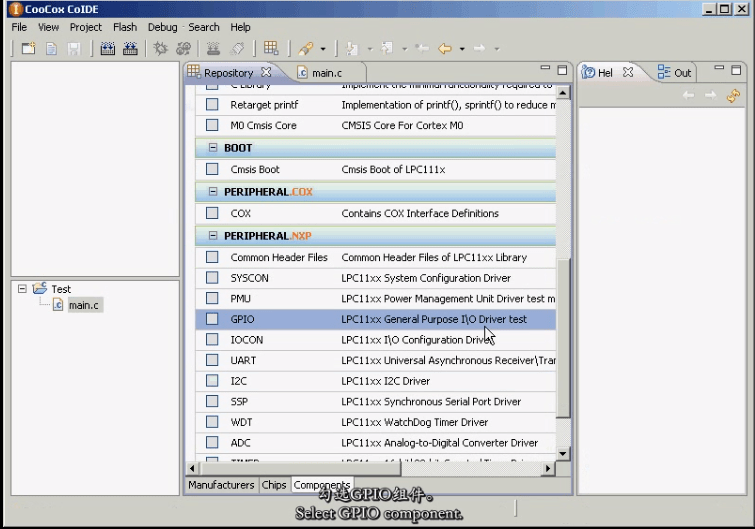
Task: Open next annotation dropdown arrow
Action: pos(370,49)
